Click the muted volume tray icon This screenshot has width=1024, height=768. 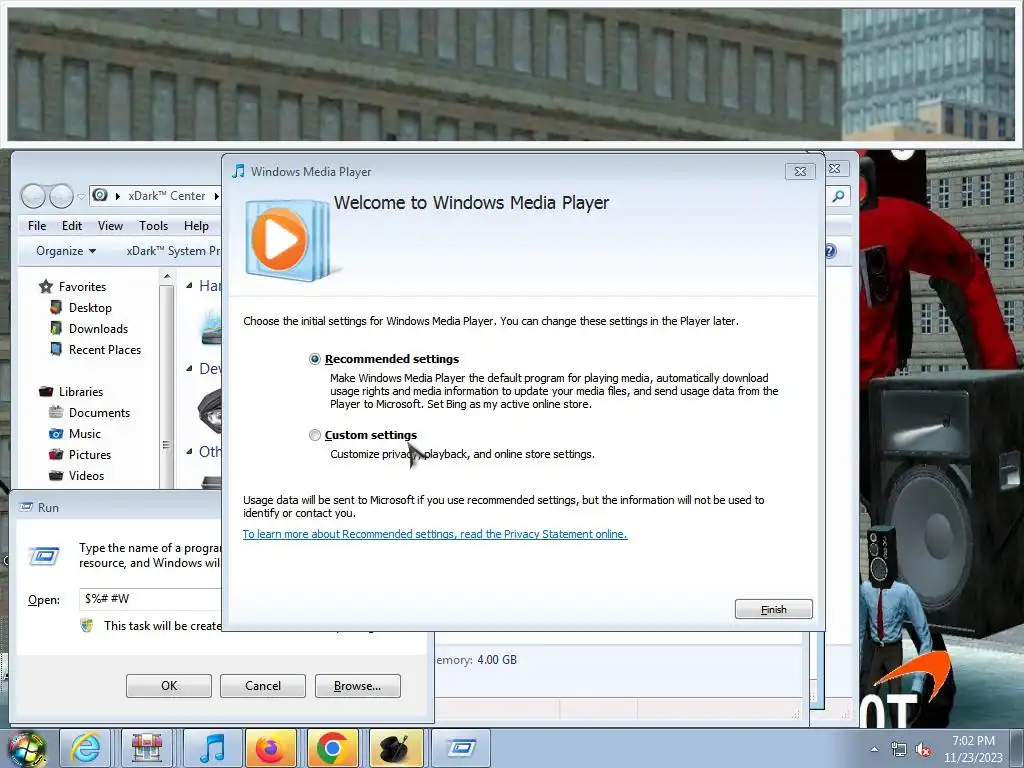(923, 750)
